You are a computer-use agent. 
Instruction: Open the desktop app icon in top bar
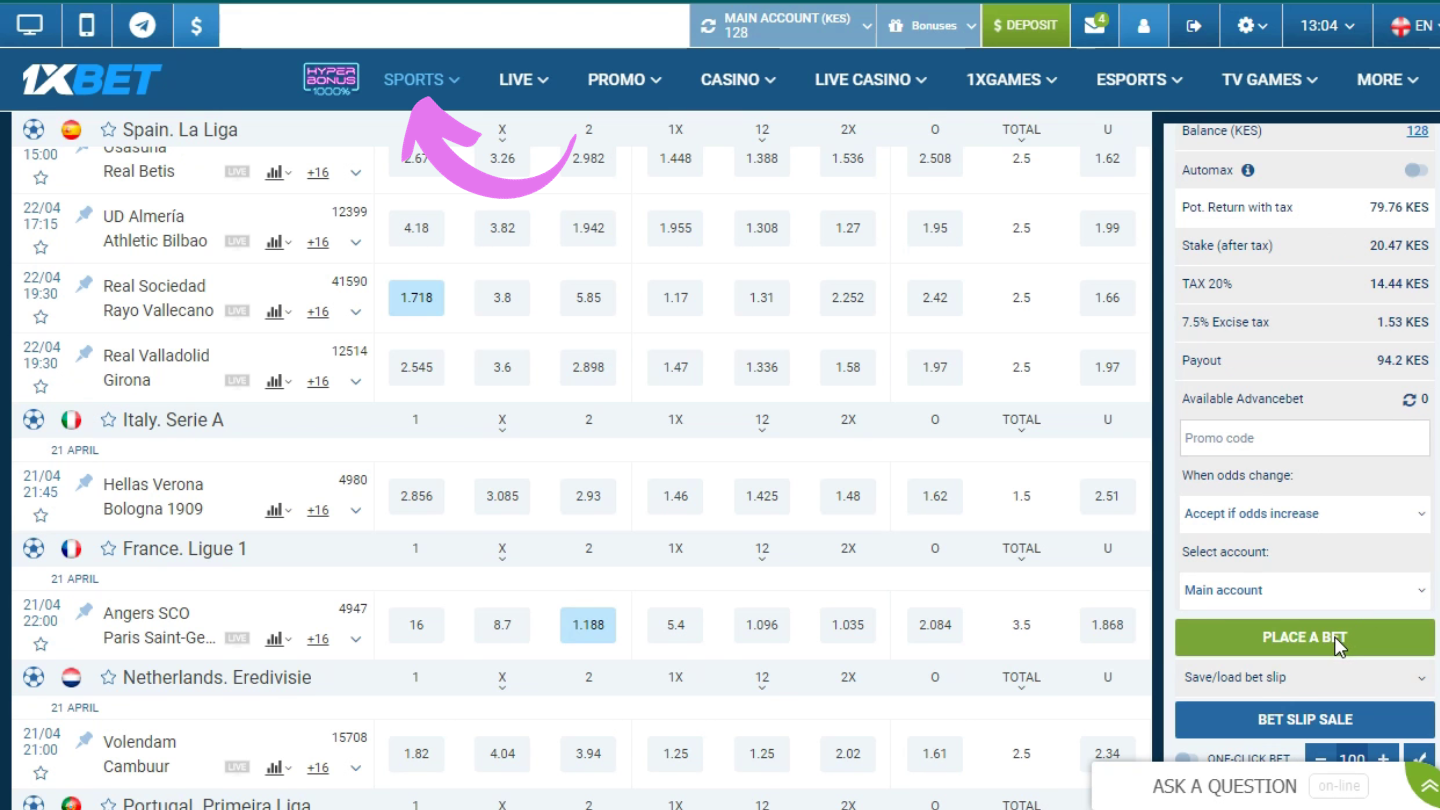(31, 25)
